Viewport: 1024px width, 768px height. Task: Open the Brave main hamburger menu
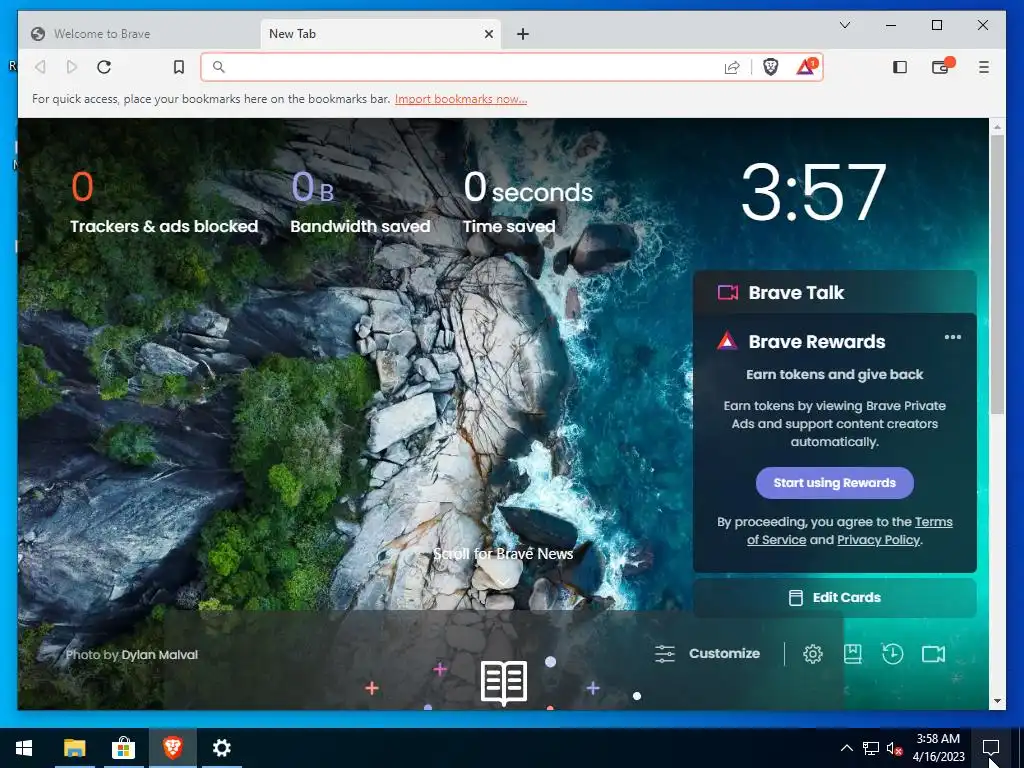(x=984, y=67)
